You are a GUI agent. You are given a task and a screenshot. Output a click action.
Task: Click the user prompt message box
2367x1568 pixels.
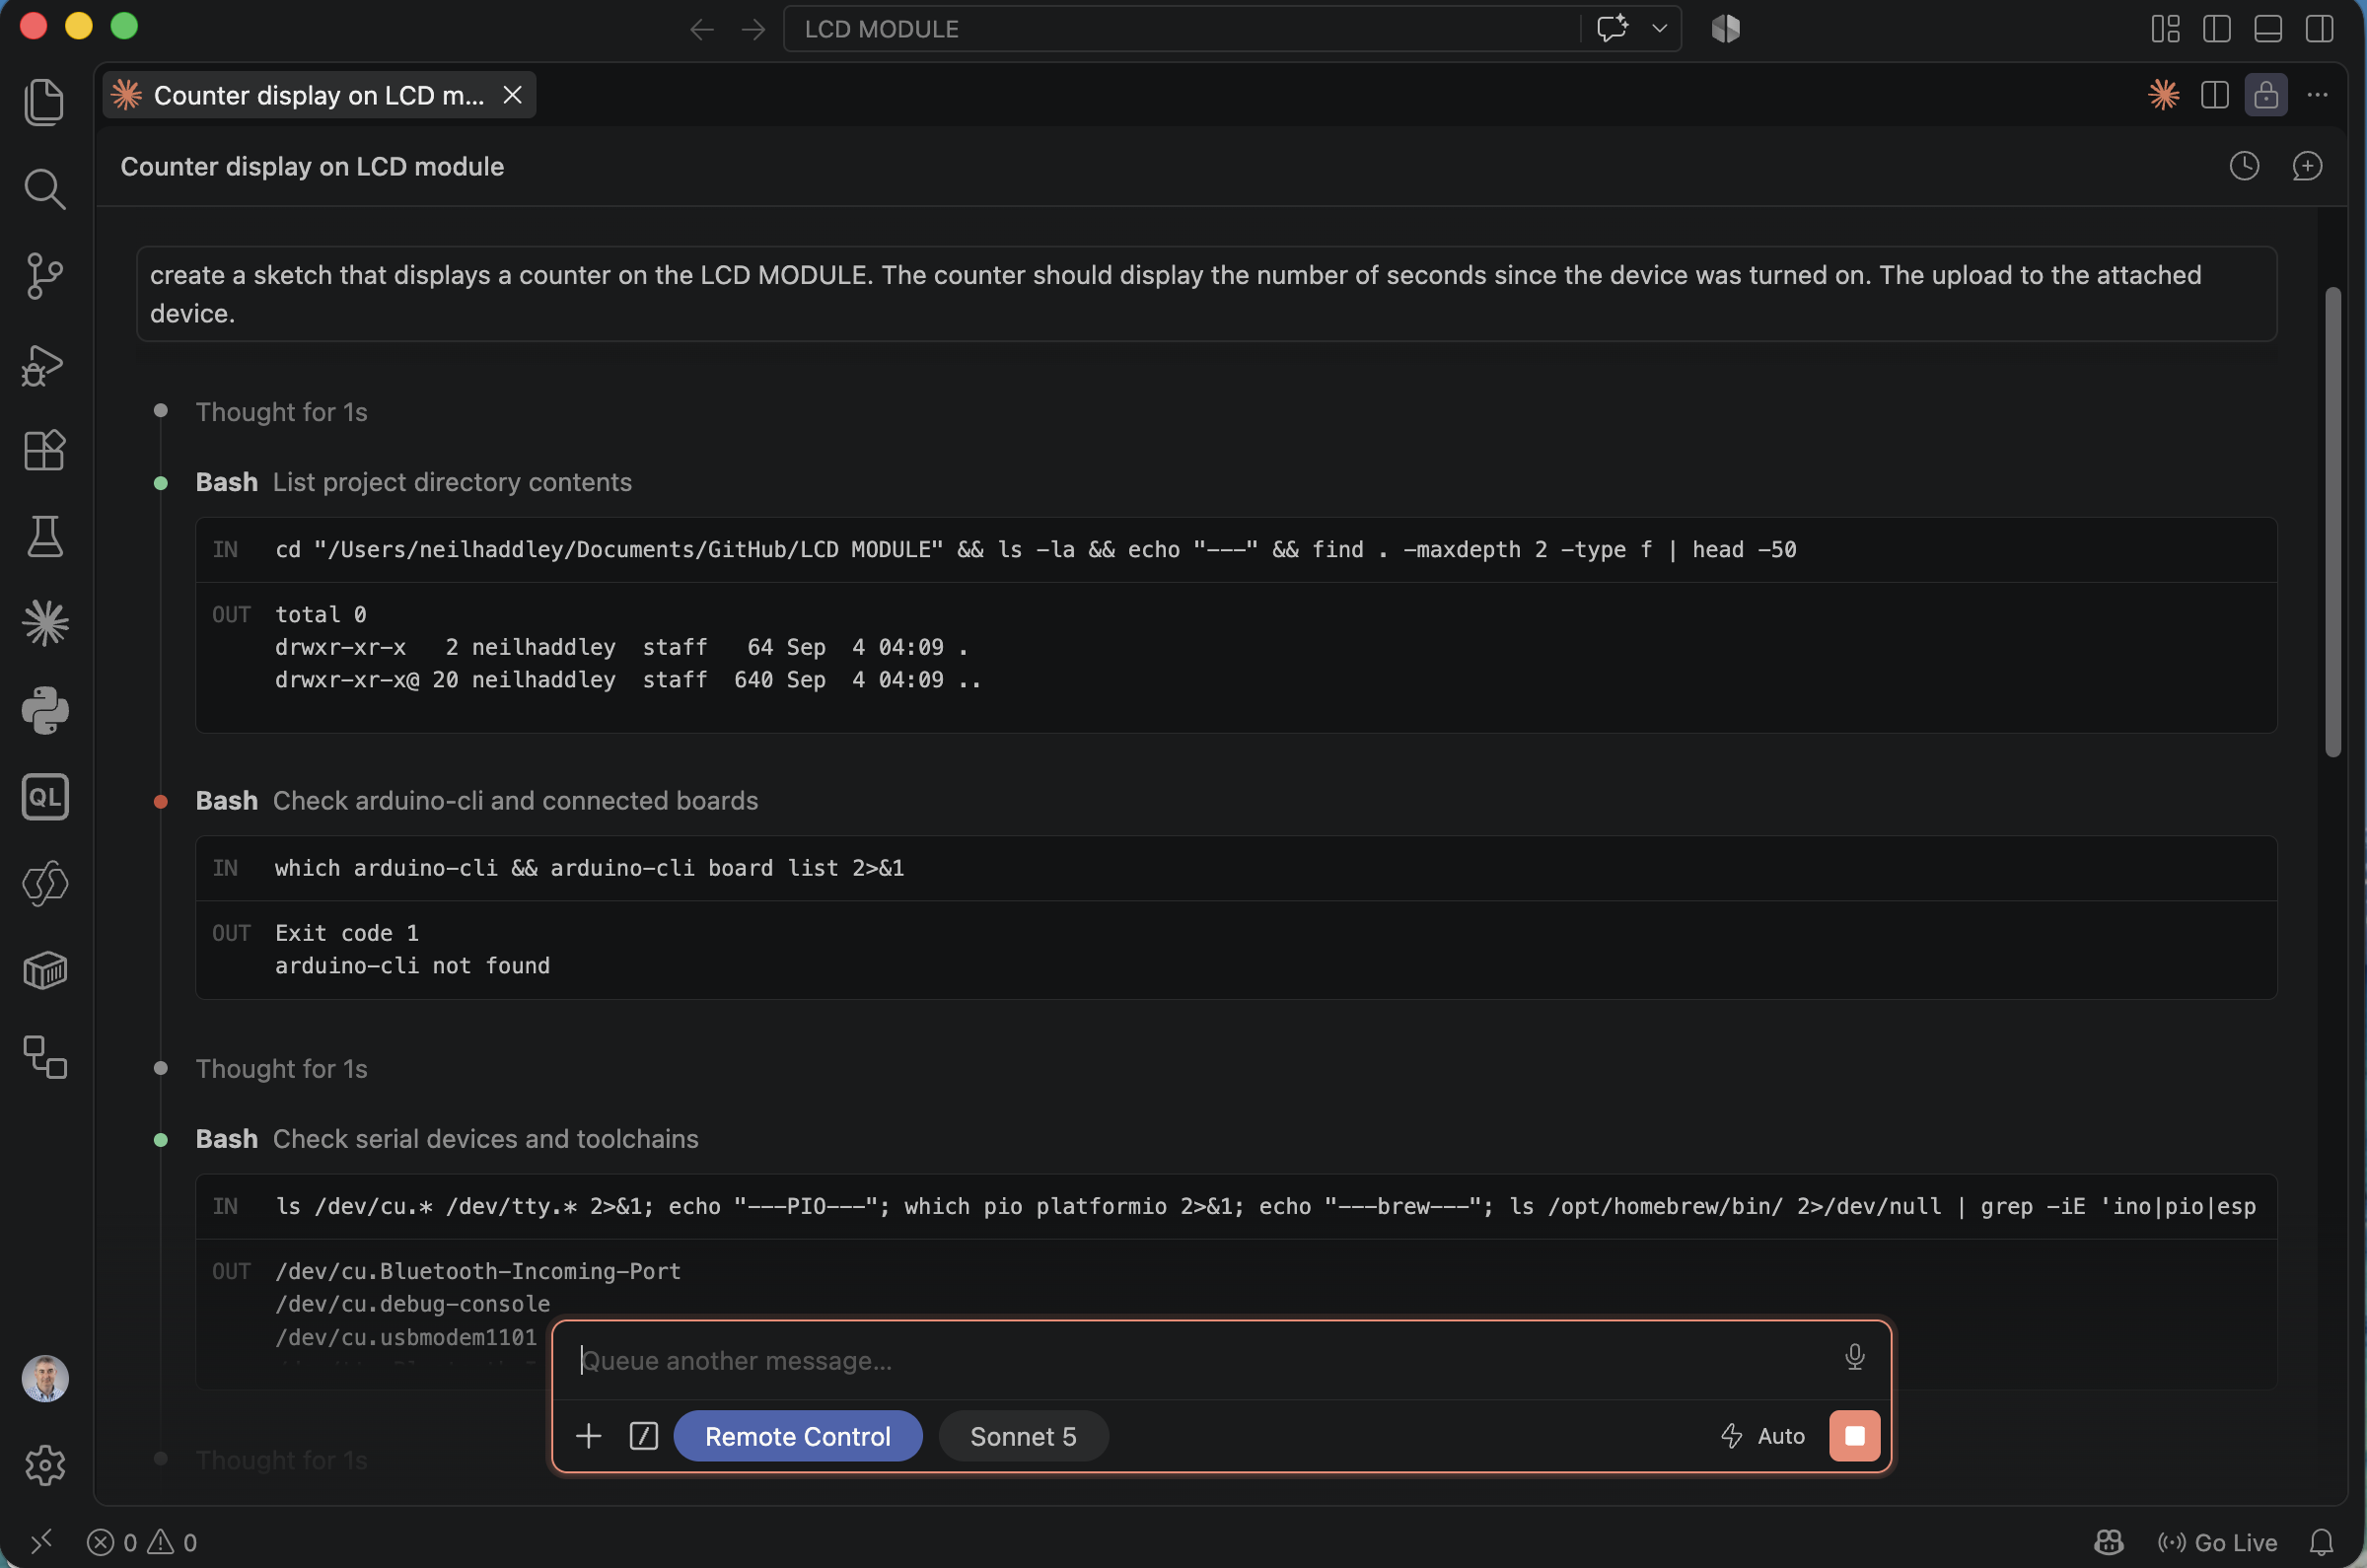[1206, 294]
